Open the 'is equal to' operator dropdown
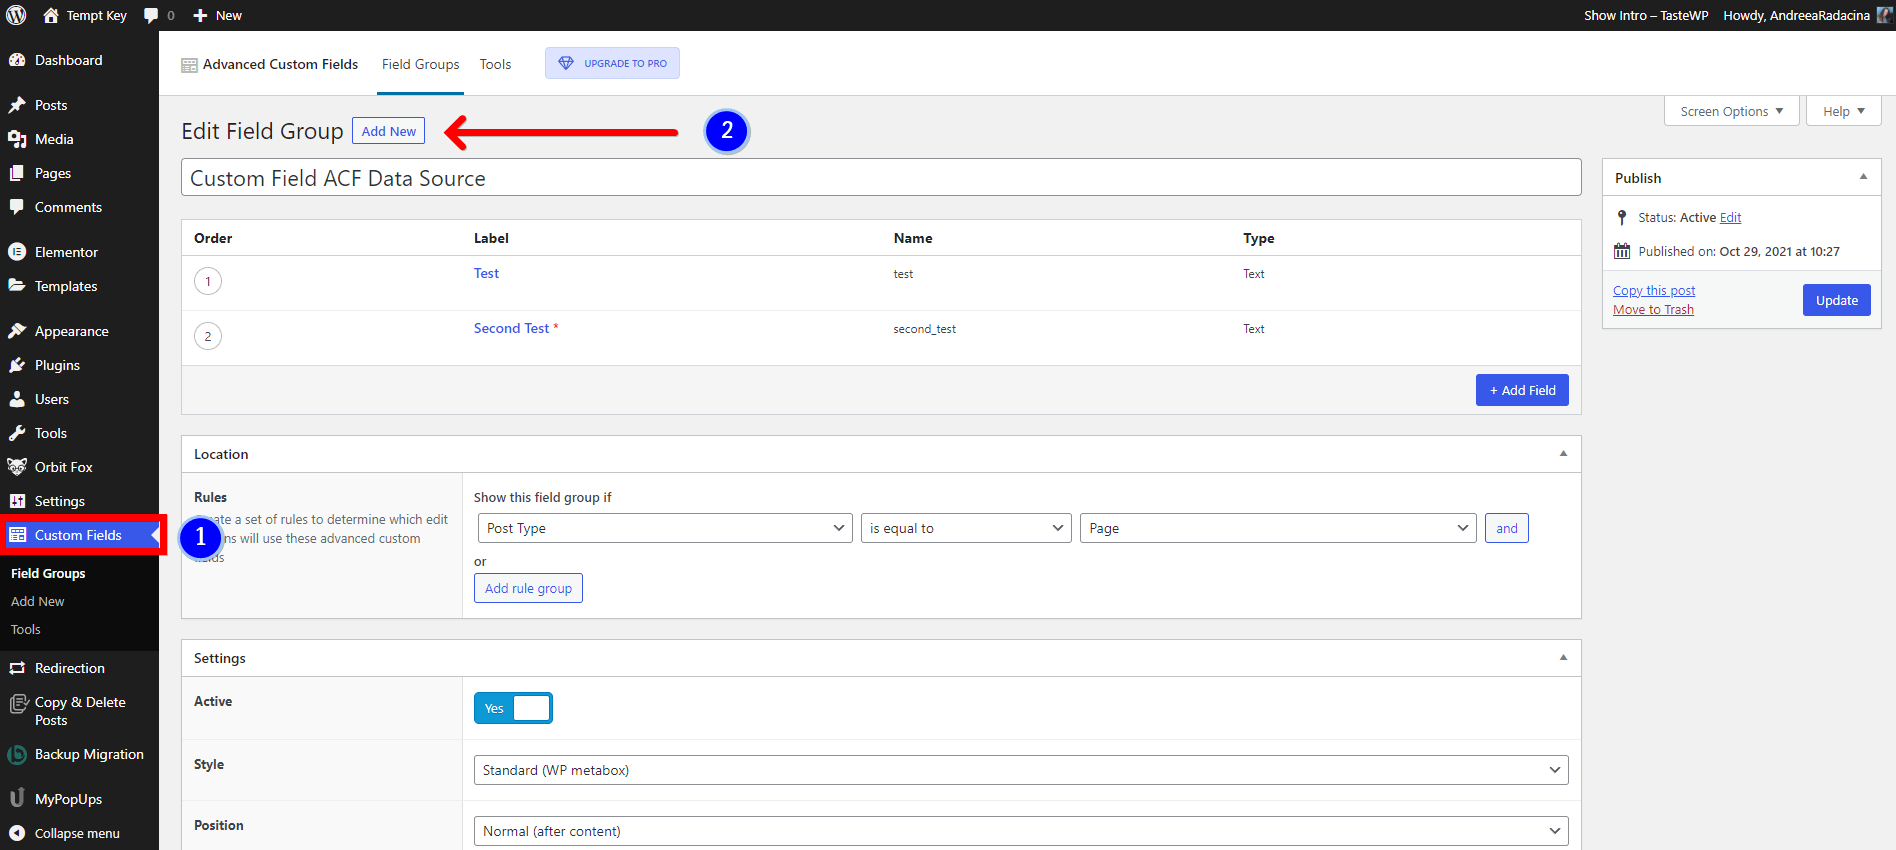 [965, 528]
